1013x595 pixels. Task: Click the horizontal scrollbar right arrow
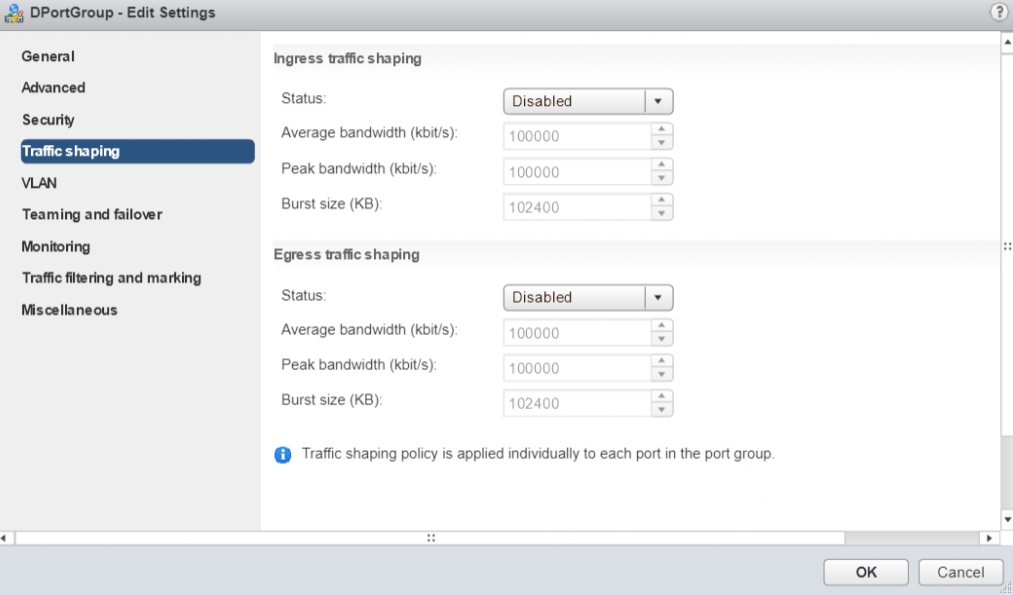click(x=991, y=538)
